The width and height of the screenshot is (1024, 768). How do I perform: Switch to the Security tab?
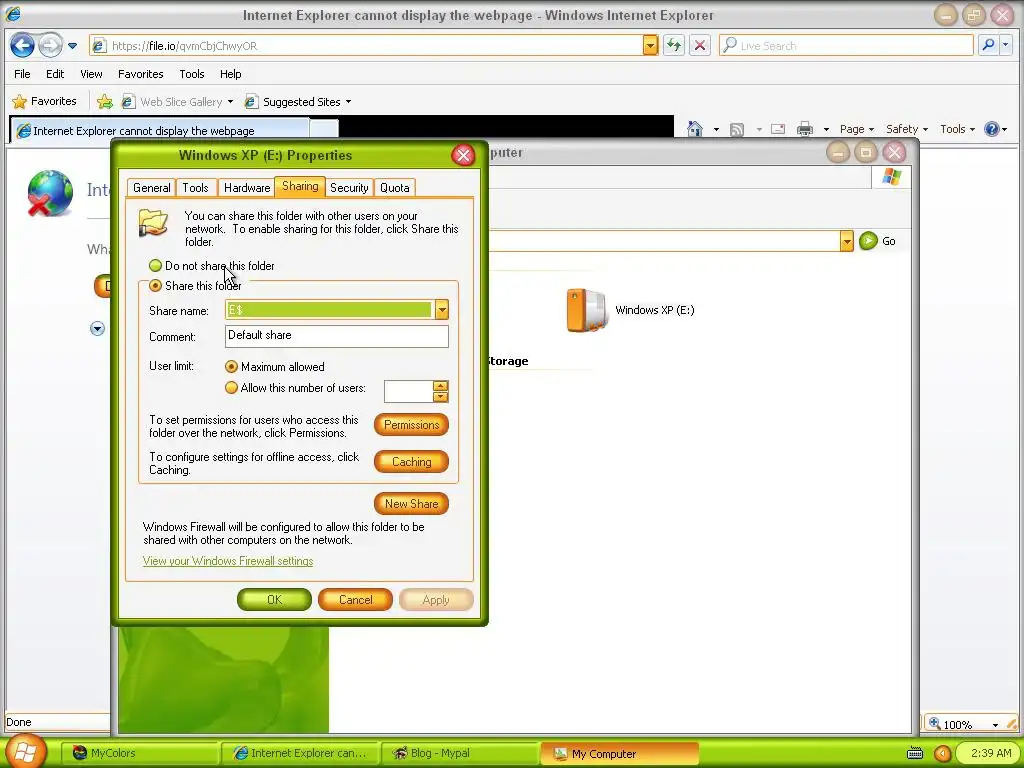point(349,188)
